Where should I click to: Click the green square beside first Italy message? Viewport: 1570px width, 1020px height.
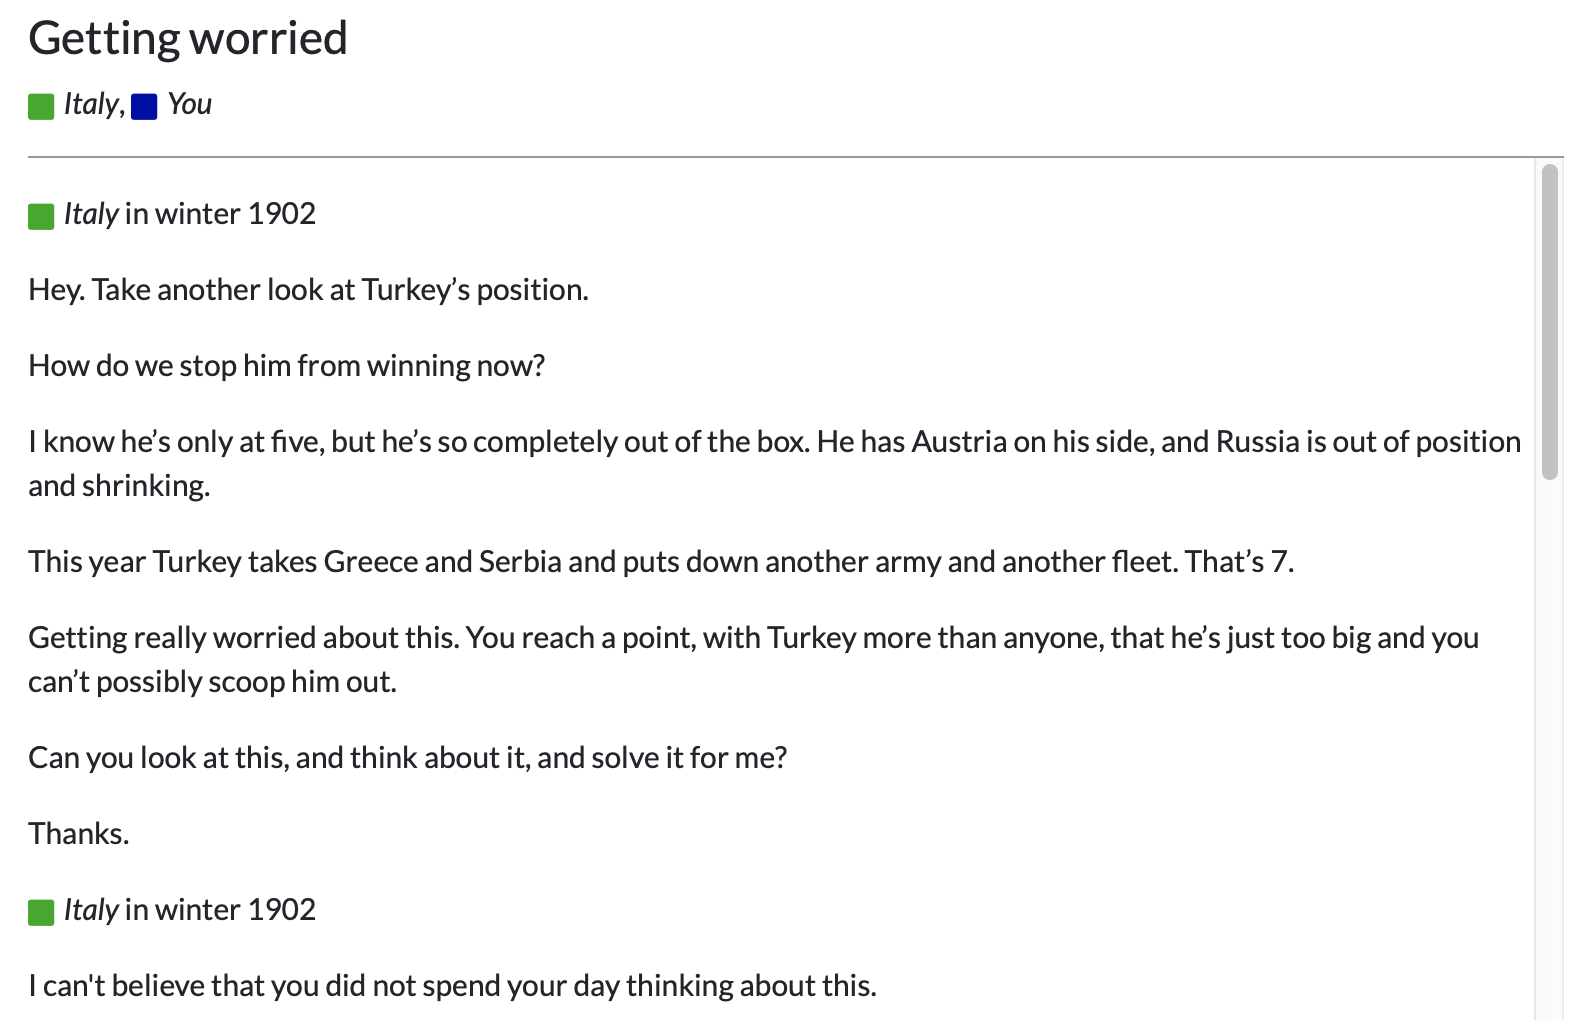pyautogui.click(x=41, y=216)
